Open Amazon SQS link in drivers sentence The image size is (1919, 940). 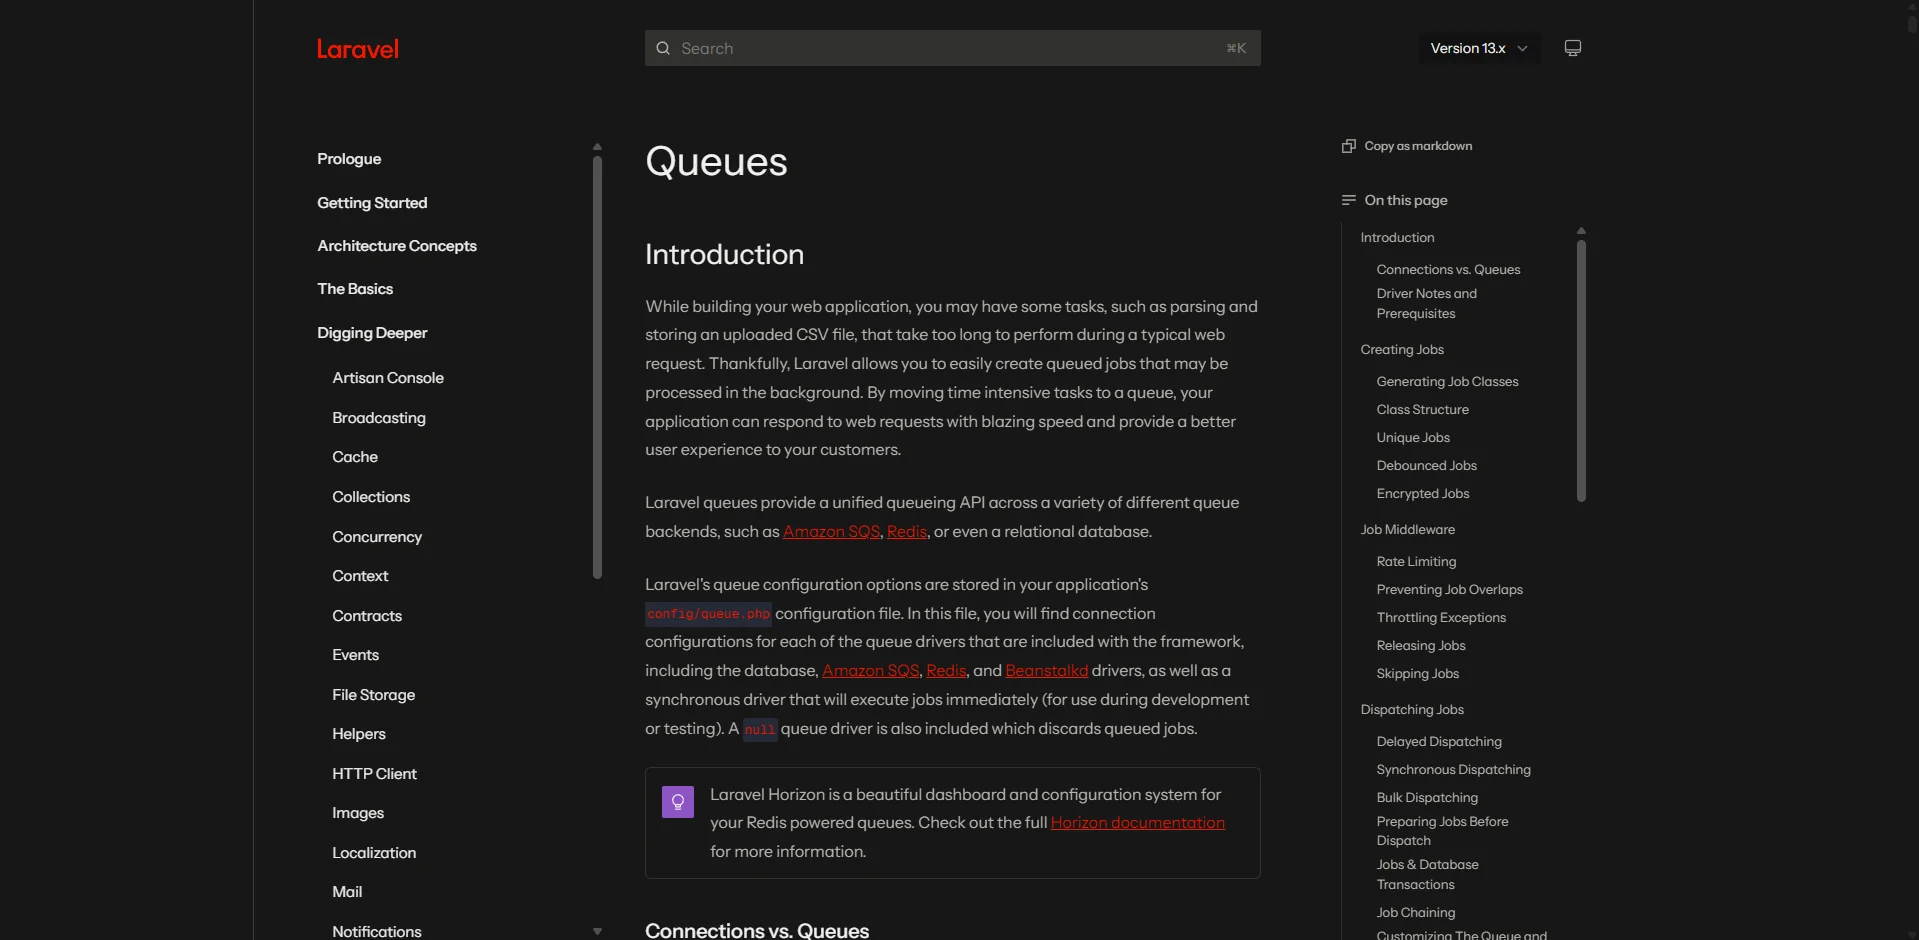[x=870, y=671]
